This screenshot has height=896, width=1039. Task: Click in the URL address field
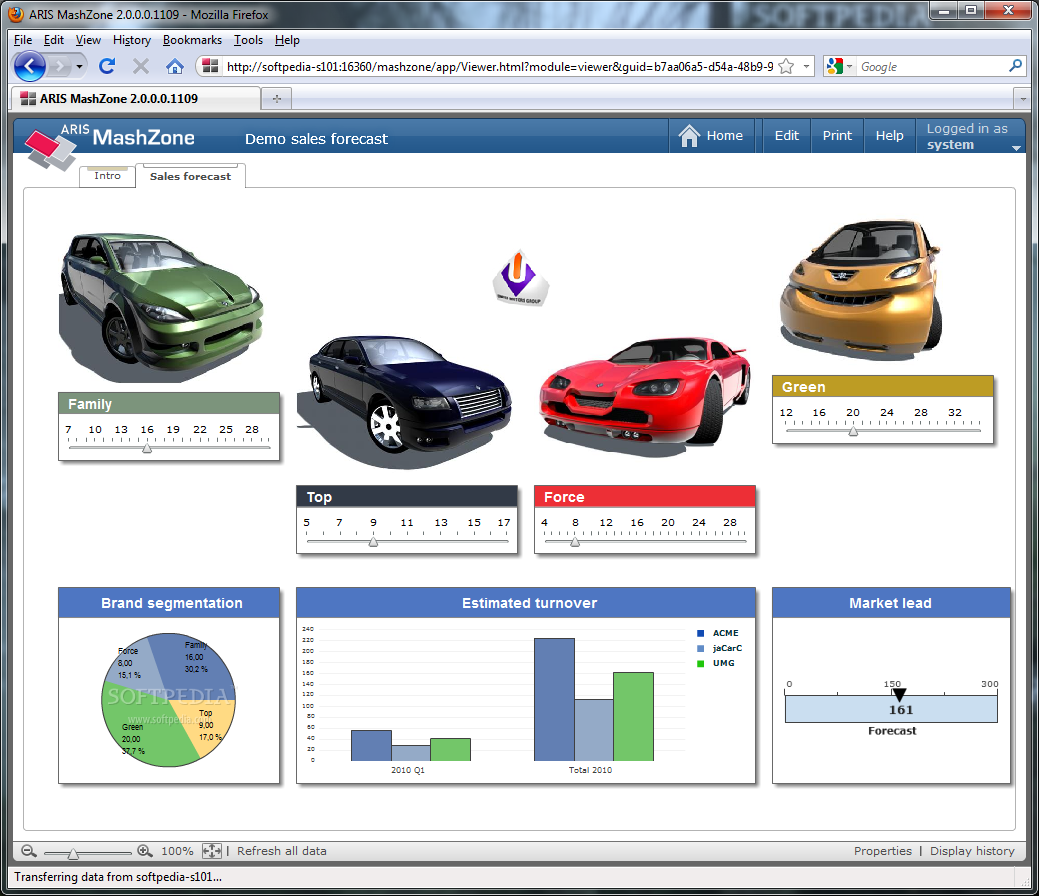click(x=500, y=66)
